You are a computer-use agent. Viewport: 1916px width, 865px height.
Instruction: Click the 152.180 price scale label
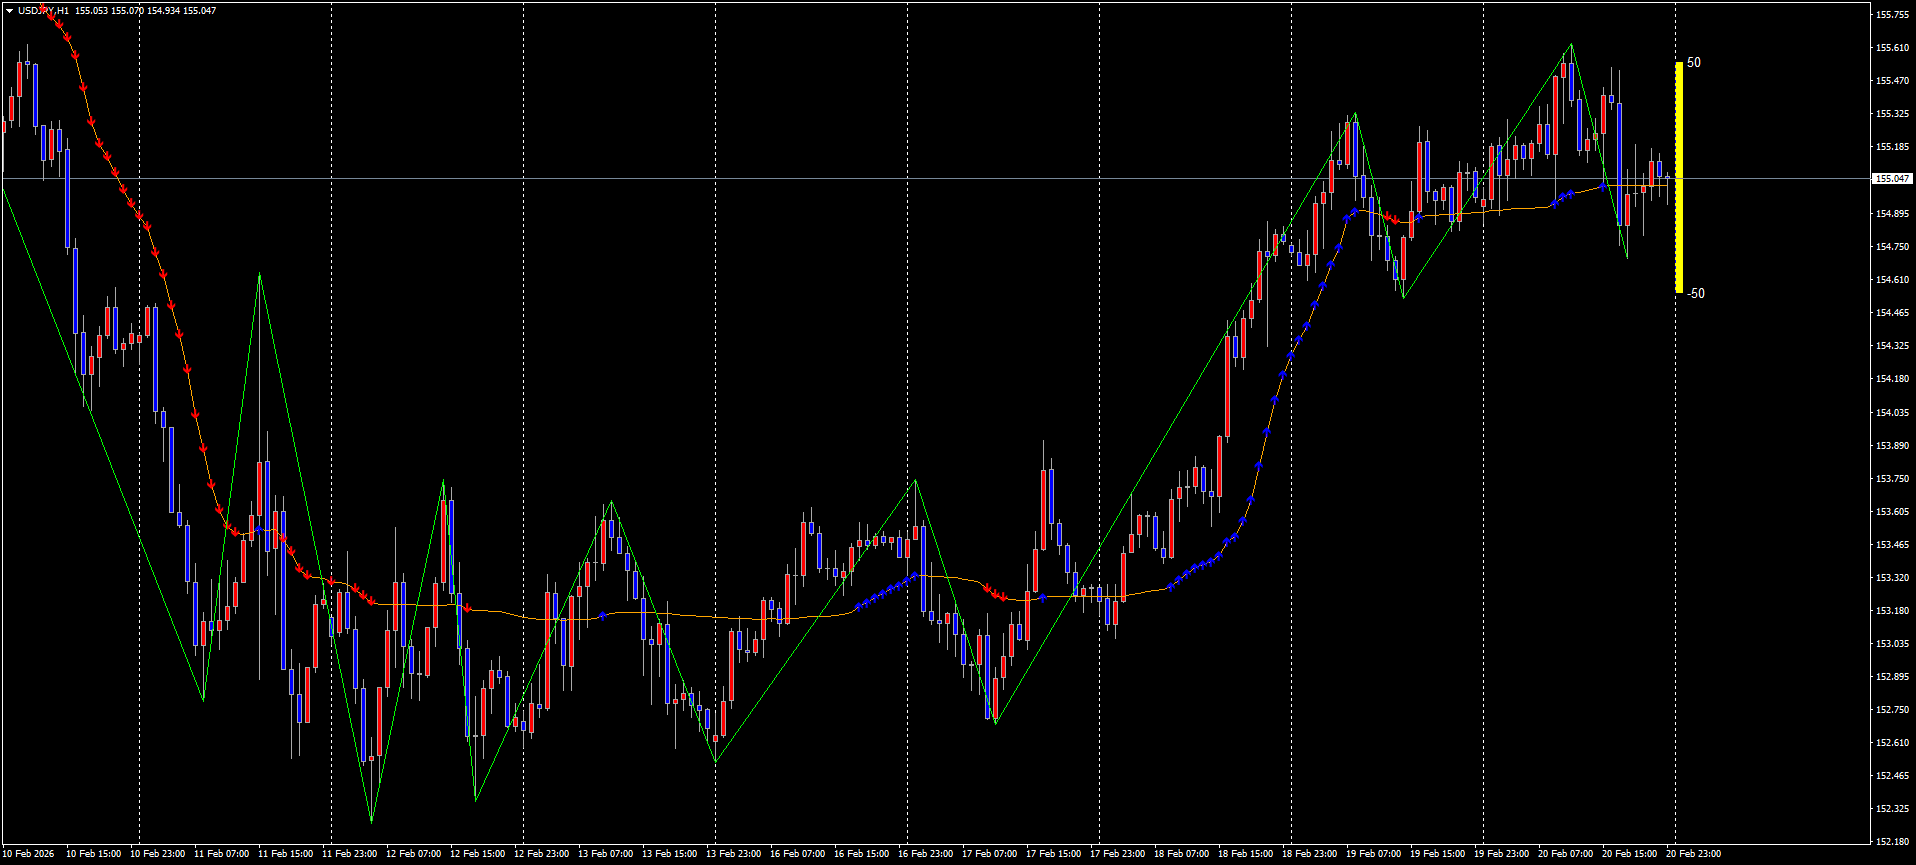pos(1892,842)
